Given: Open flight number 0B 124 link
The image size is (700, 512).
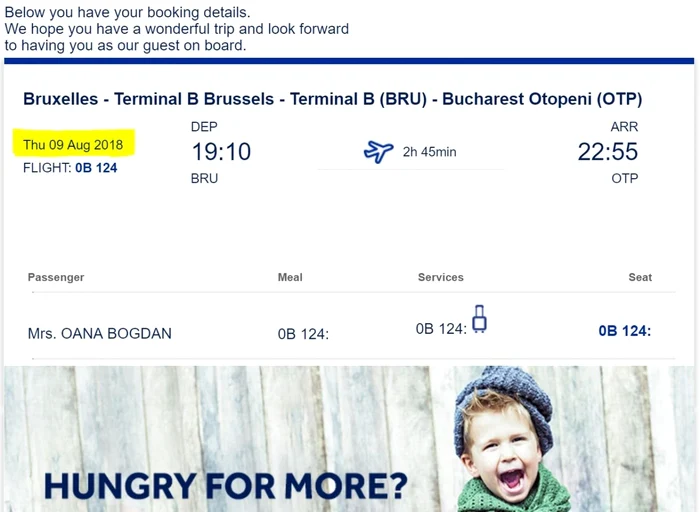Looking at the screenshot, I should click(x=96, y=168).
